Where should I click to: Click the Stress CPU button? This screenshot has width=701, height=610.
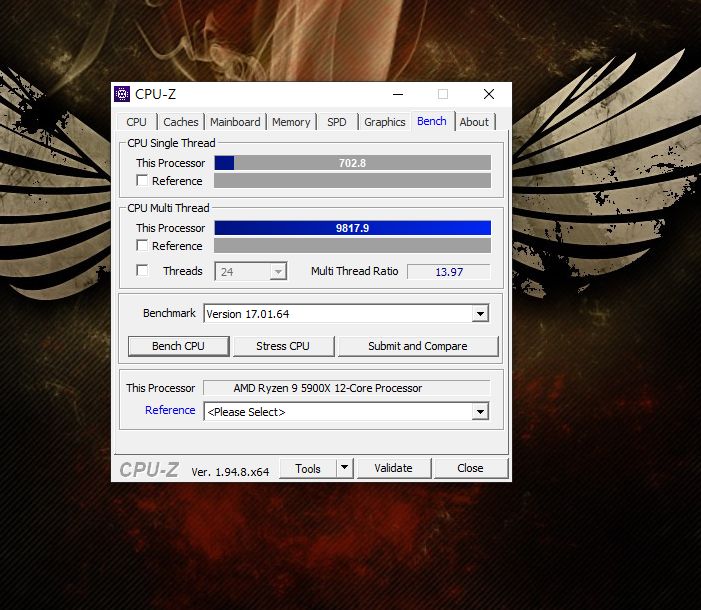pyautogui.click(x=283, y=346)
